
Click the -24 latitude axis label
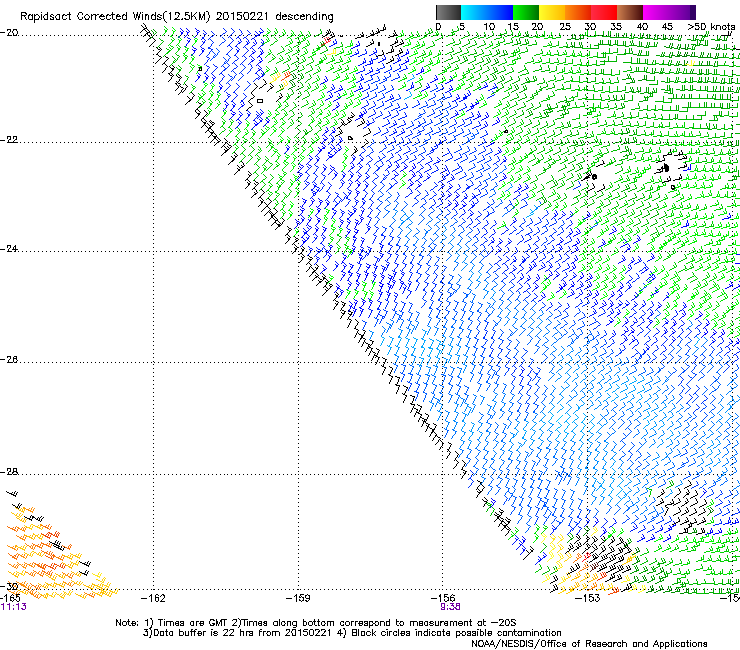tap(9, 249)
